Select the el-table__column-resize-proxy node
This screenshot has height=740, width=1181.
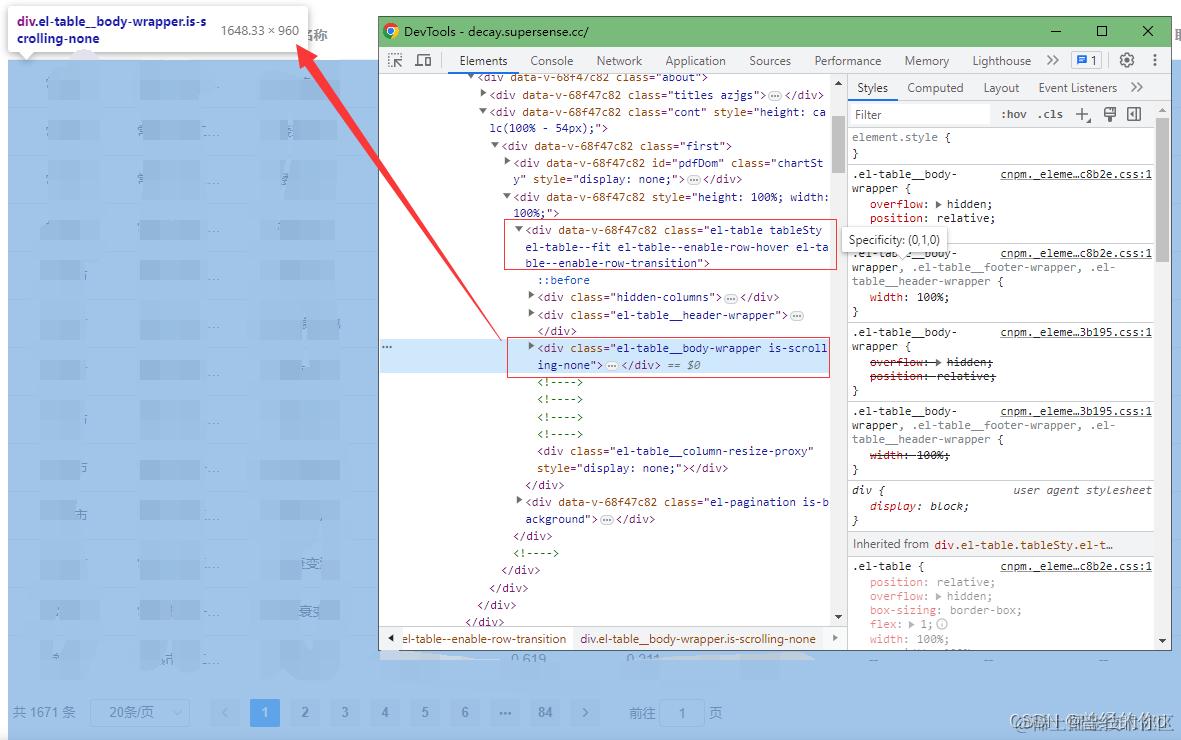[x=675, y=460]
